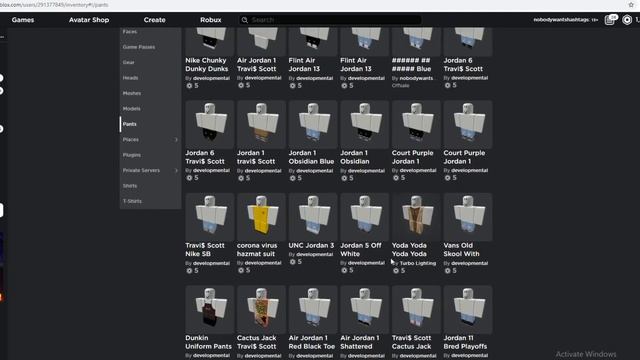Focus the Search input field
Screen dimensions: 640x360
[x=330, y=20]
